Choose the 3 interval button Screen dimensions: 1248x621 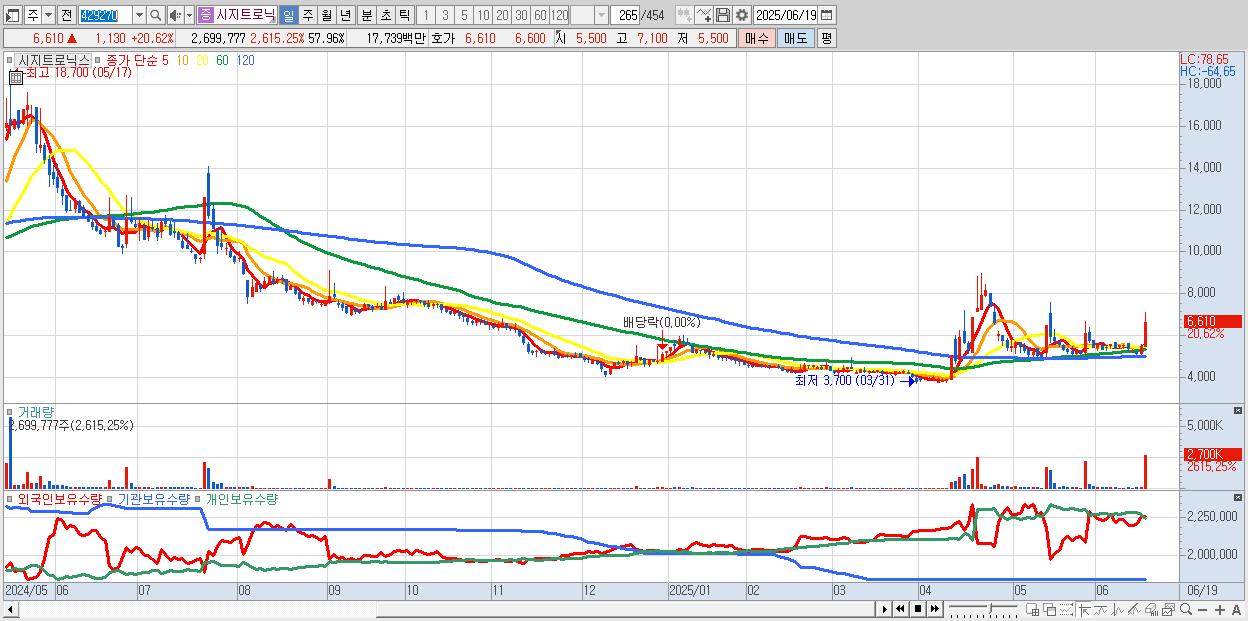(x=445, y=15)
